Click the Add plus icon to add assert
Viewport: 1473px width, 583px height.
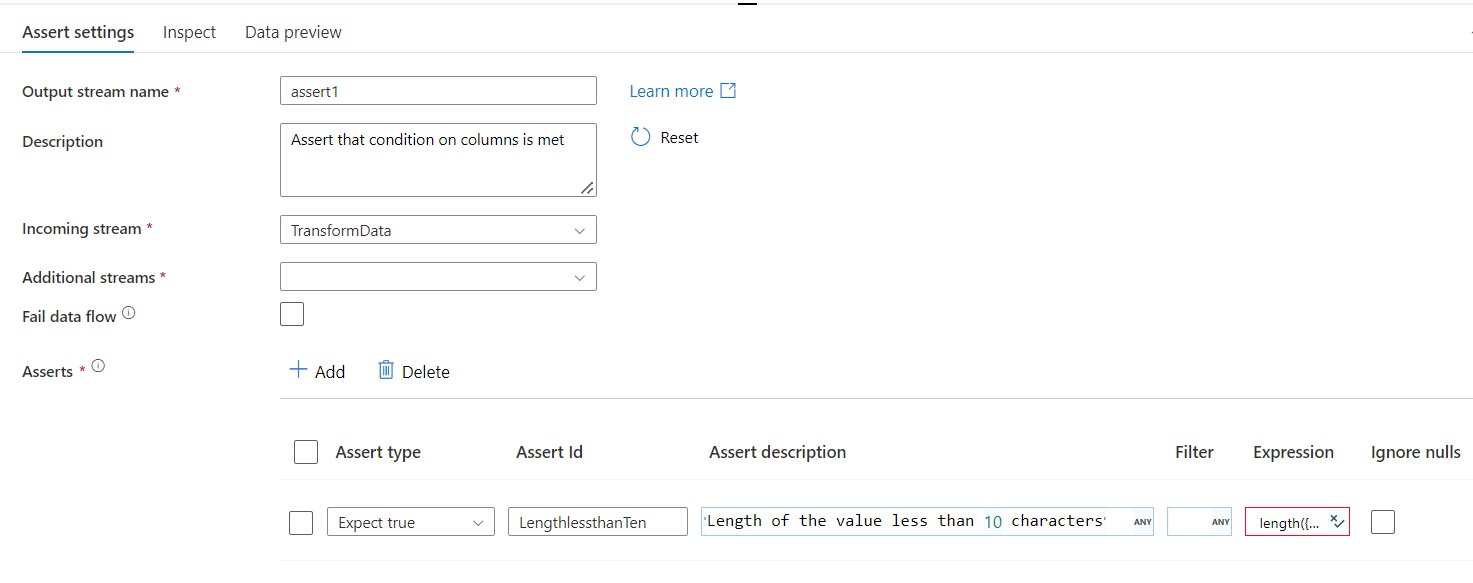(x=298, y=370)
